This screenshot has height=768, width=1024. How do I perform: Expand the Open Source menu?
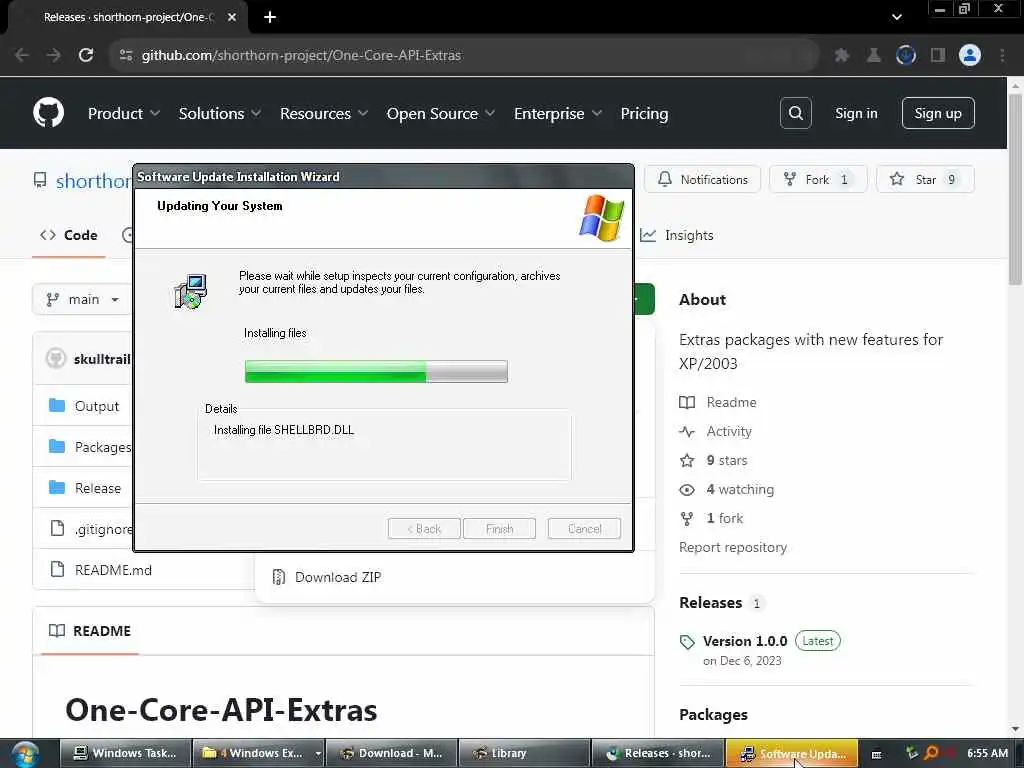(x=441, y=114)
